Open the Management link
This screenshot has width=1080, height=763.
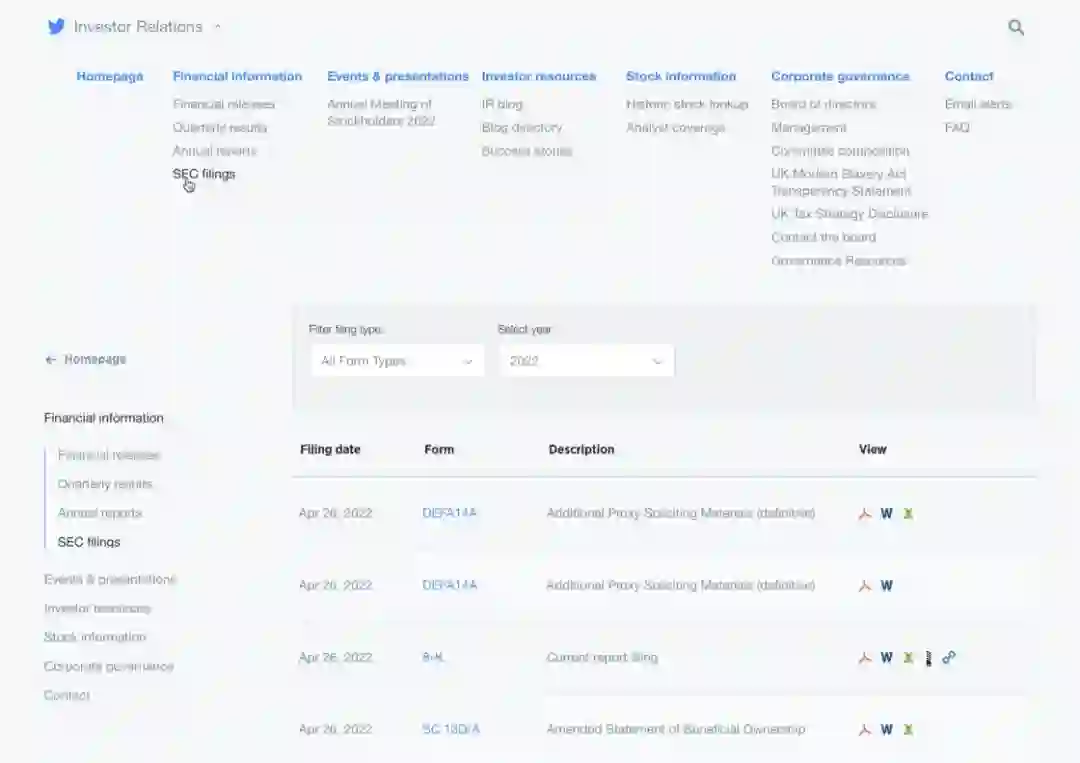(809, 128)
